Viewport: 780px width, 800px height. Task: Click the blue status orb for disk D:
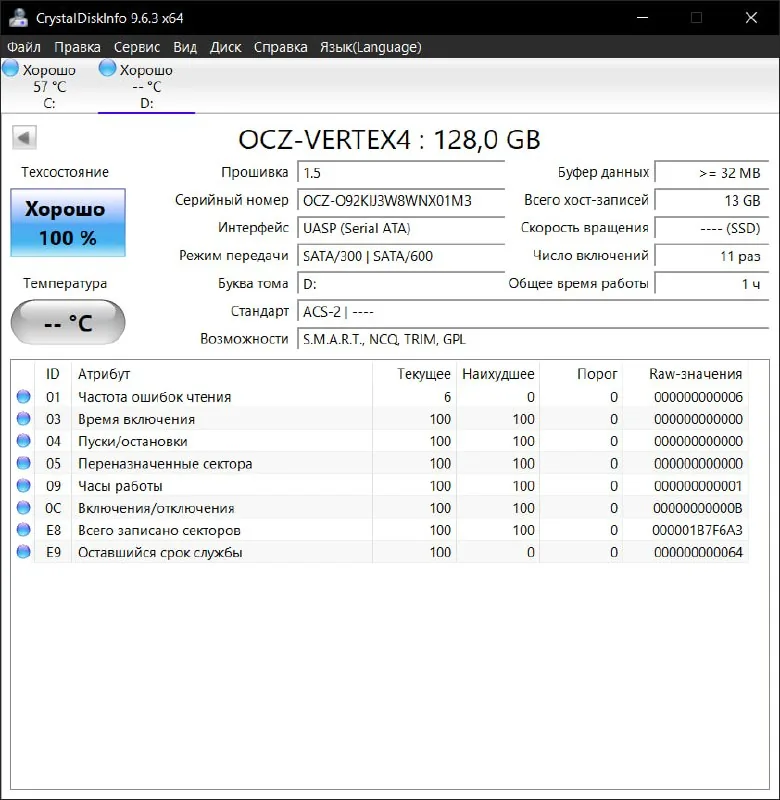[107, 68]
